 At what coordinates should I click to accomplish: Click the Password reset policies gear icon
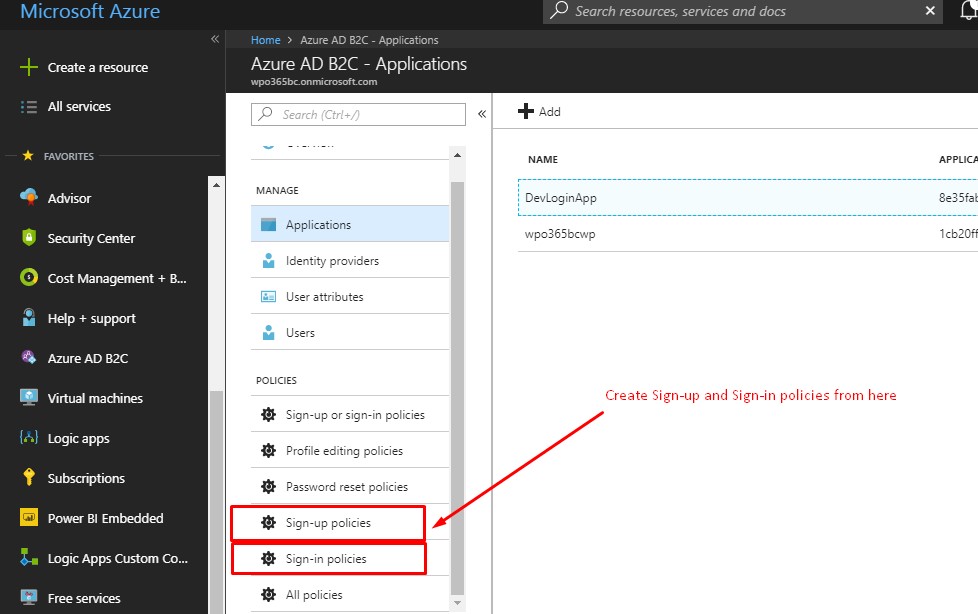coord(268,487)
